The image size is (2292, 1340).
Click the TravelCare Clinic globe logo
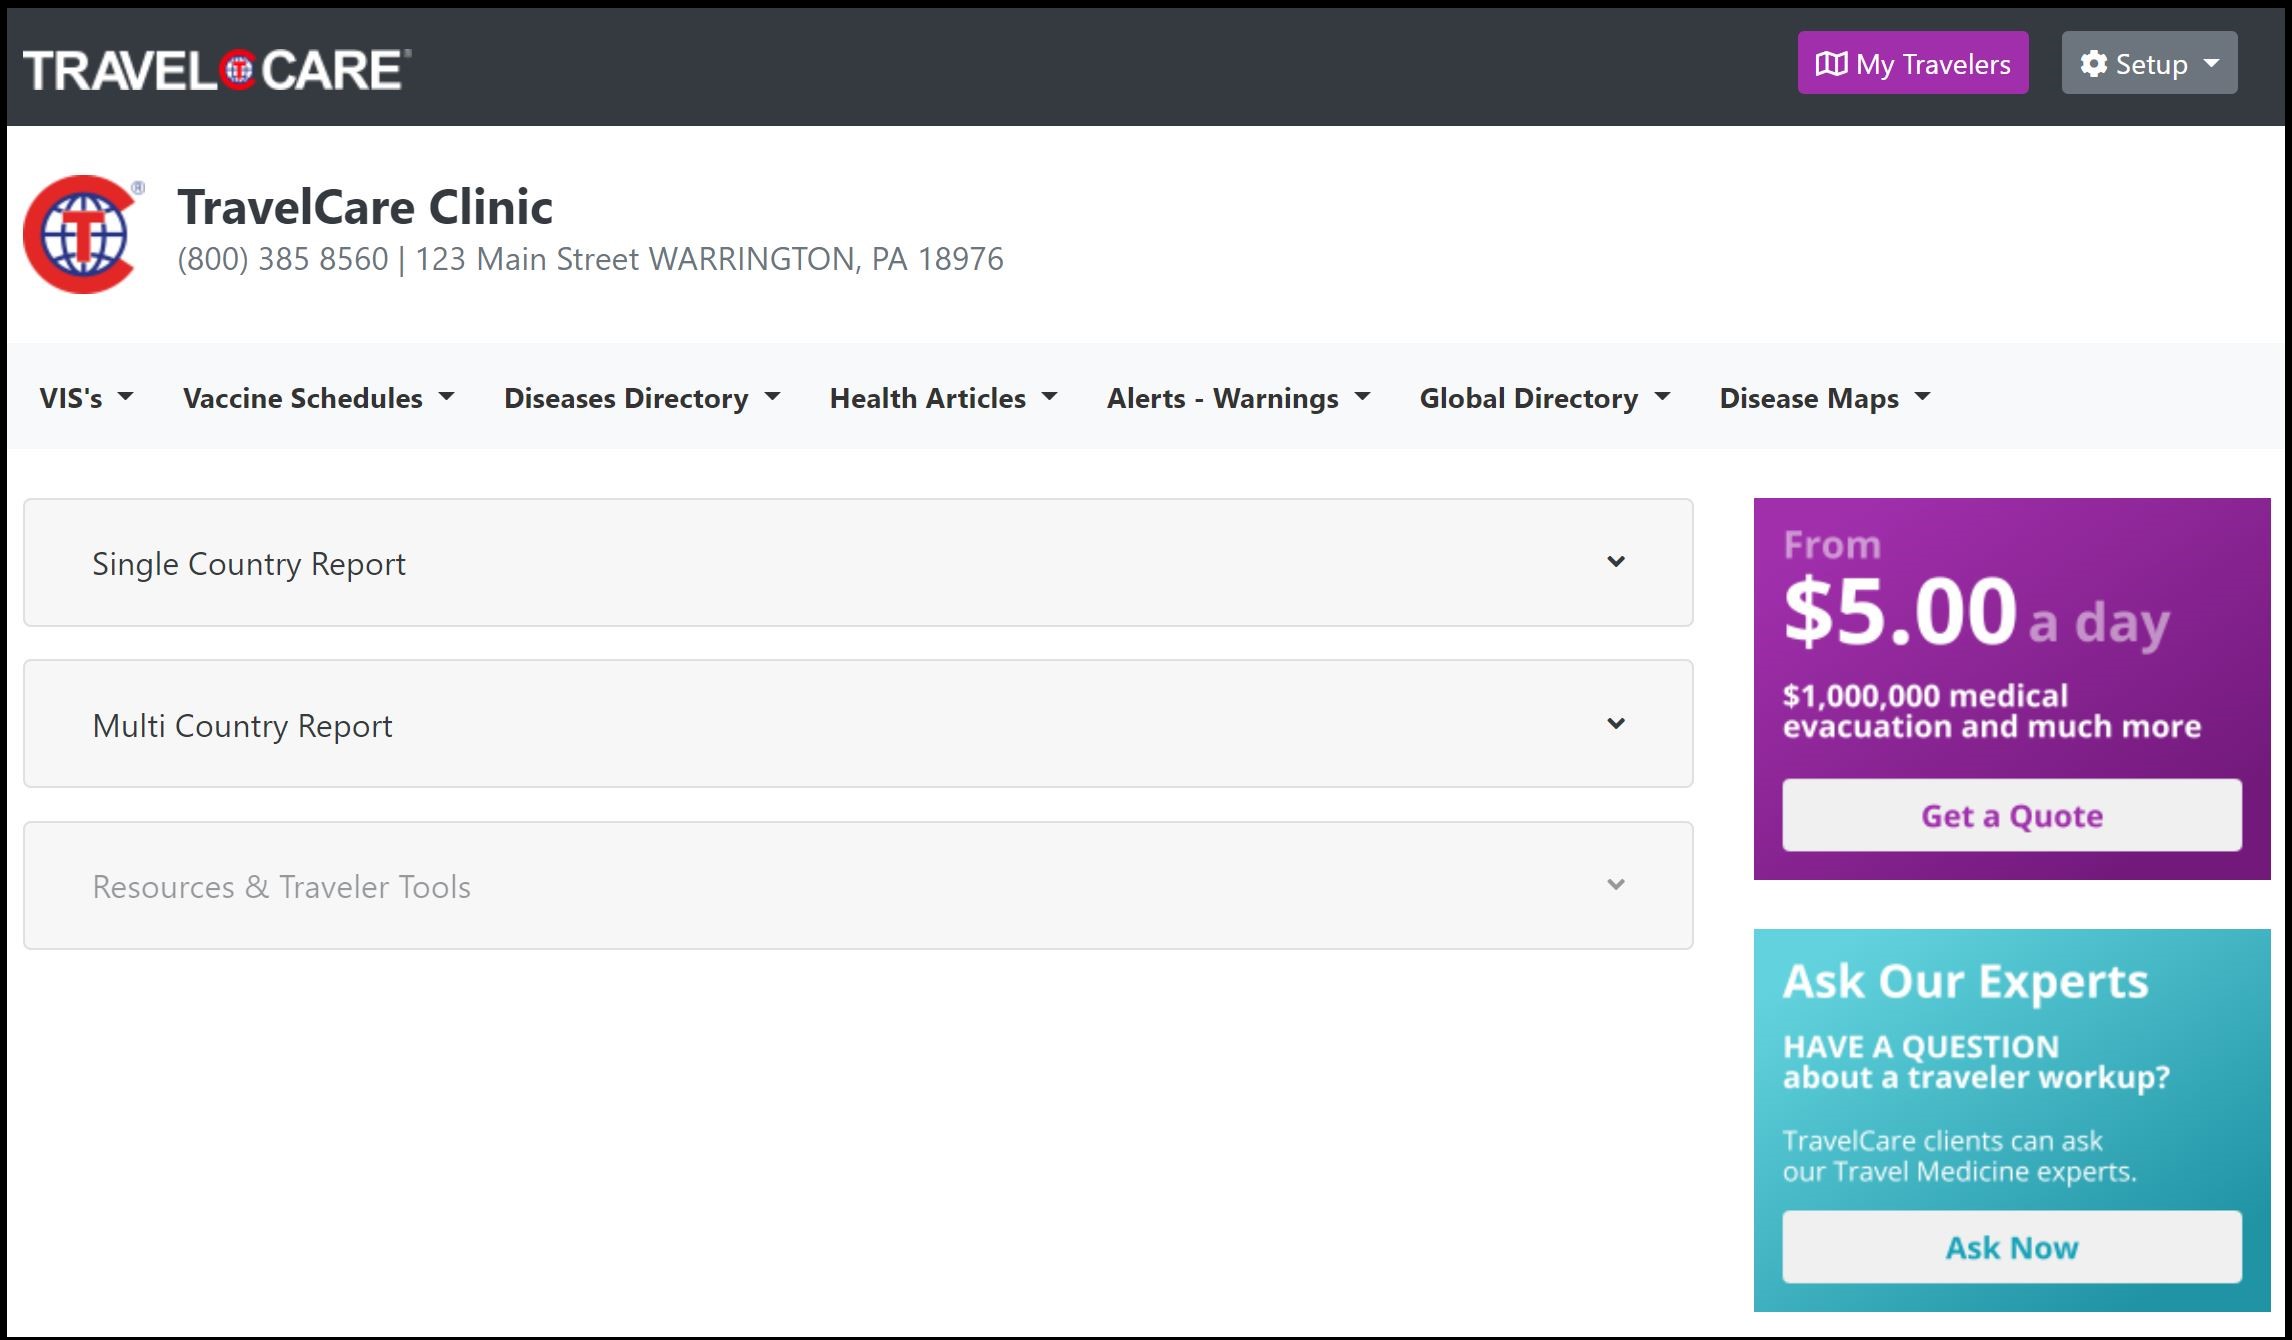pos(84,234)
